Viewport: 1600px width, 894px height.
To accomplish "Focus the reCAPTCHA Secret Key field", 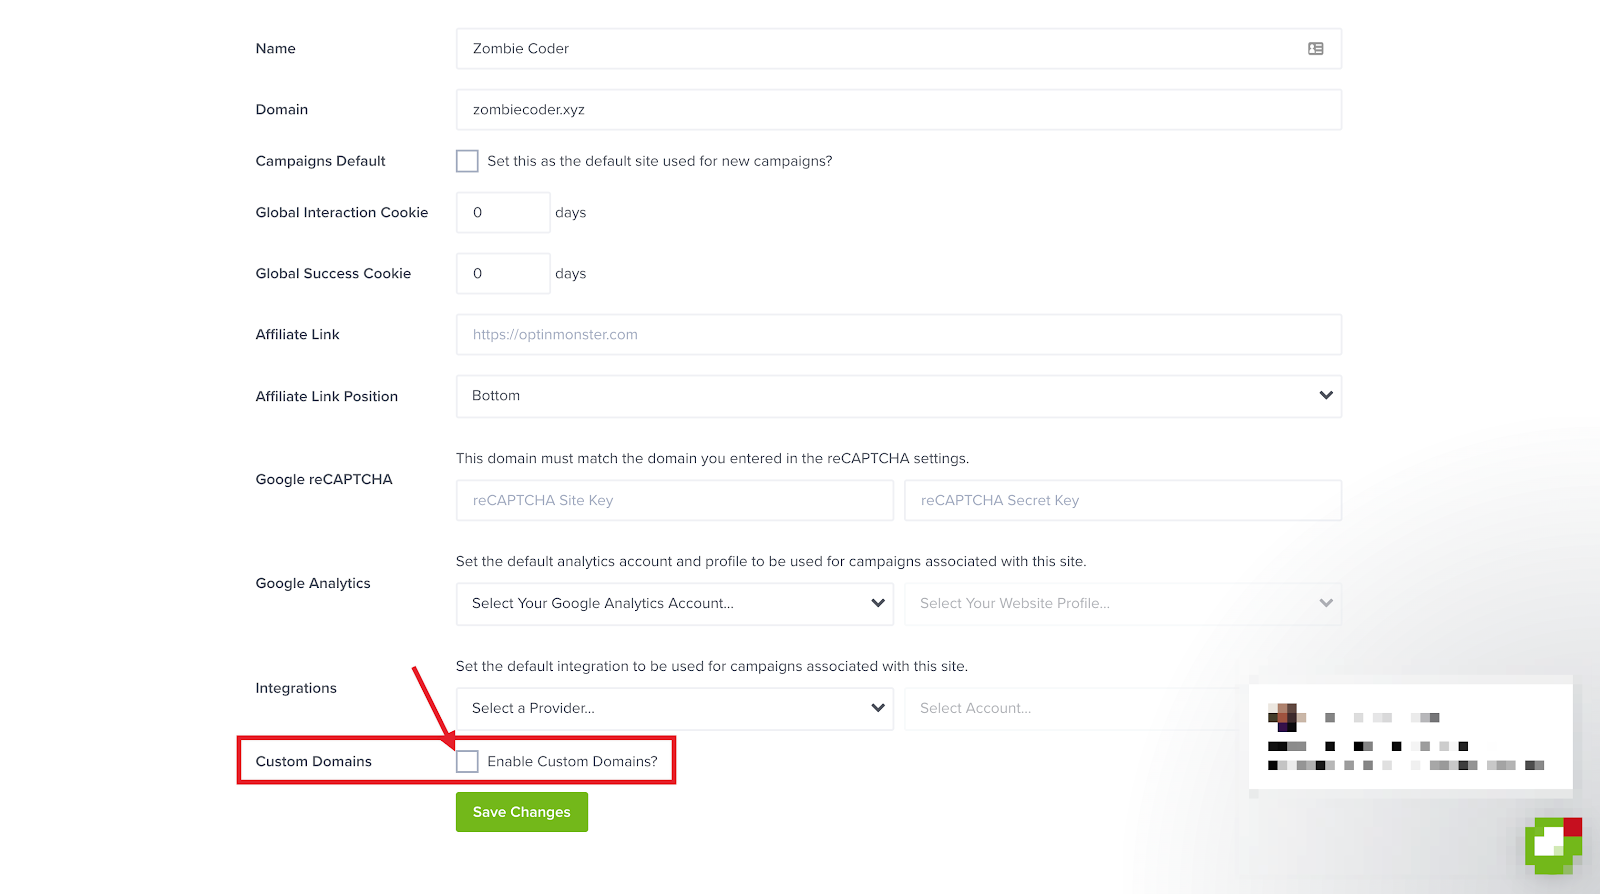I will (1122, 501).
